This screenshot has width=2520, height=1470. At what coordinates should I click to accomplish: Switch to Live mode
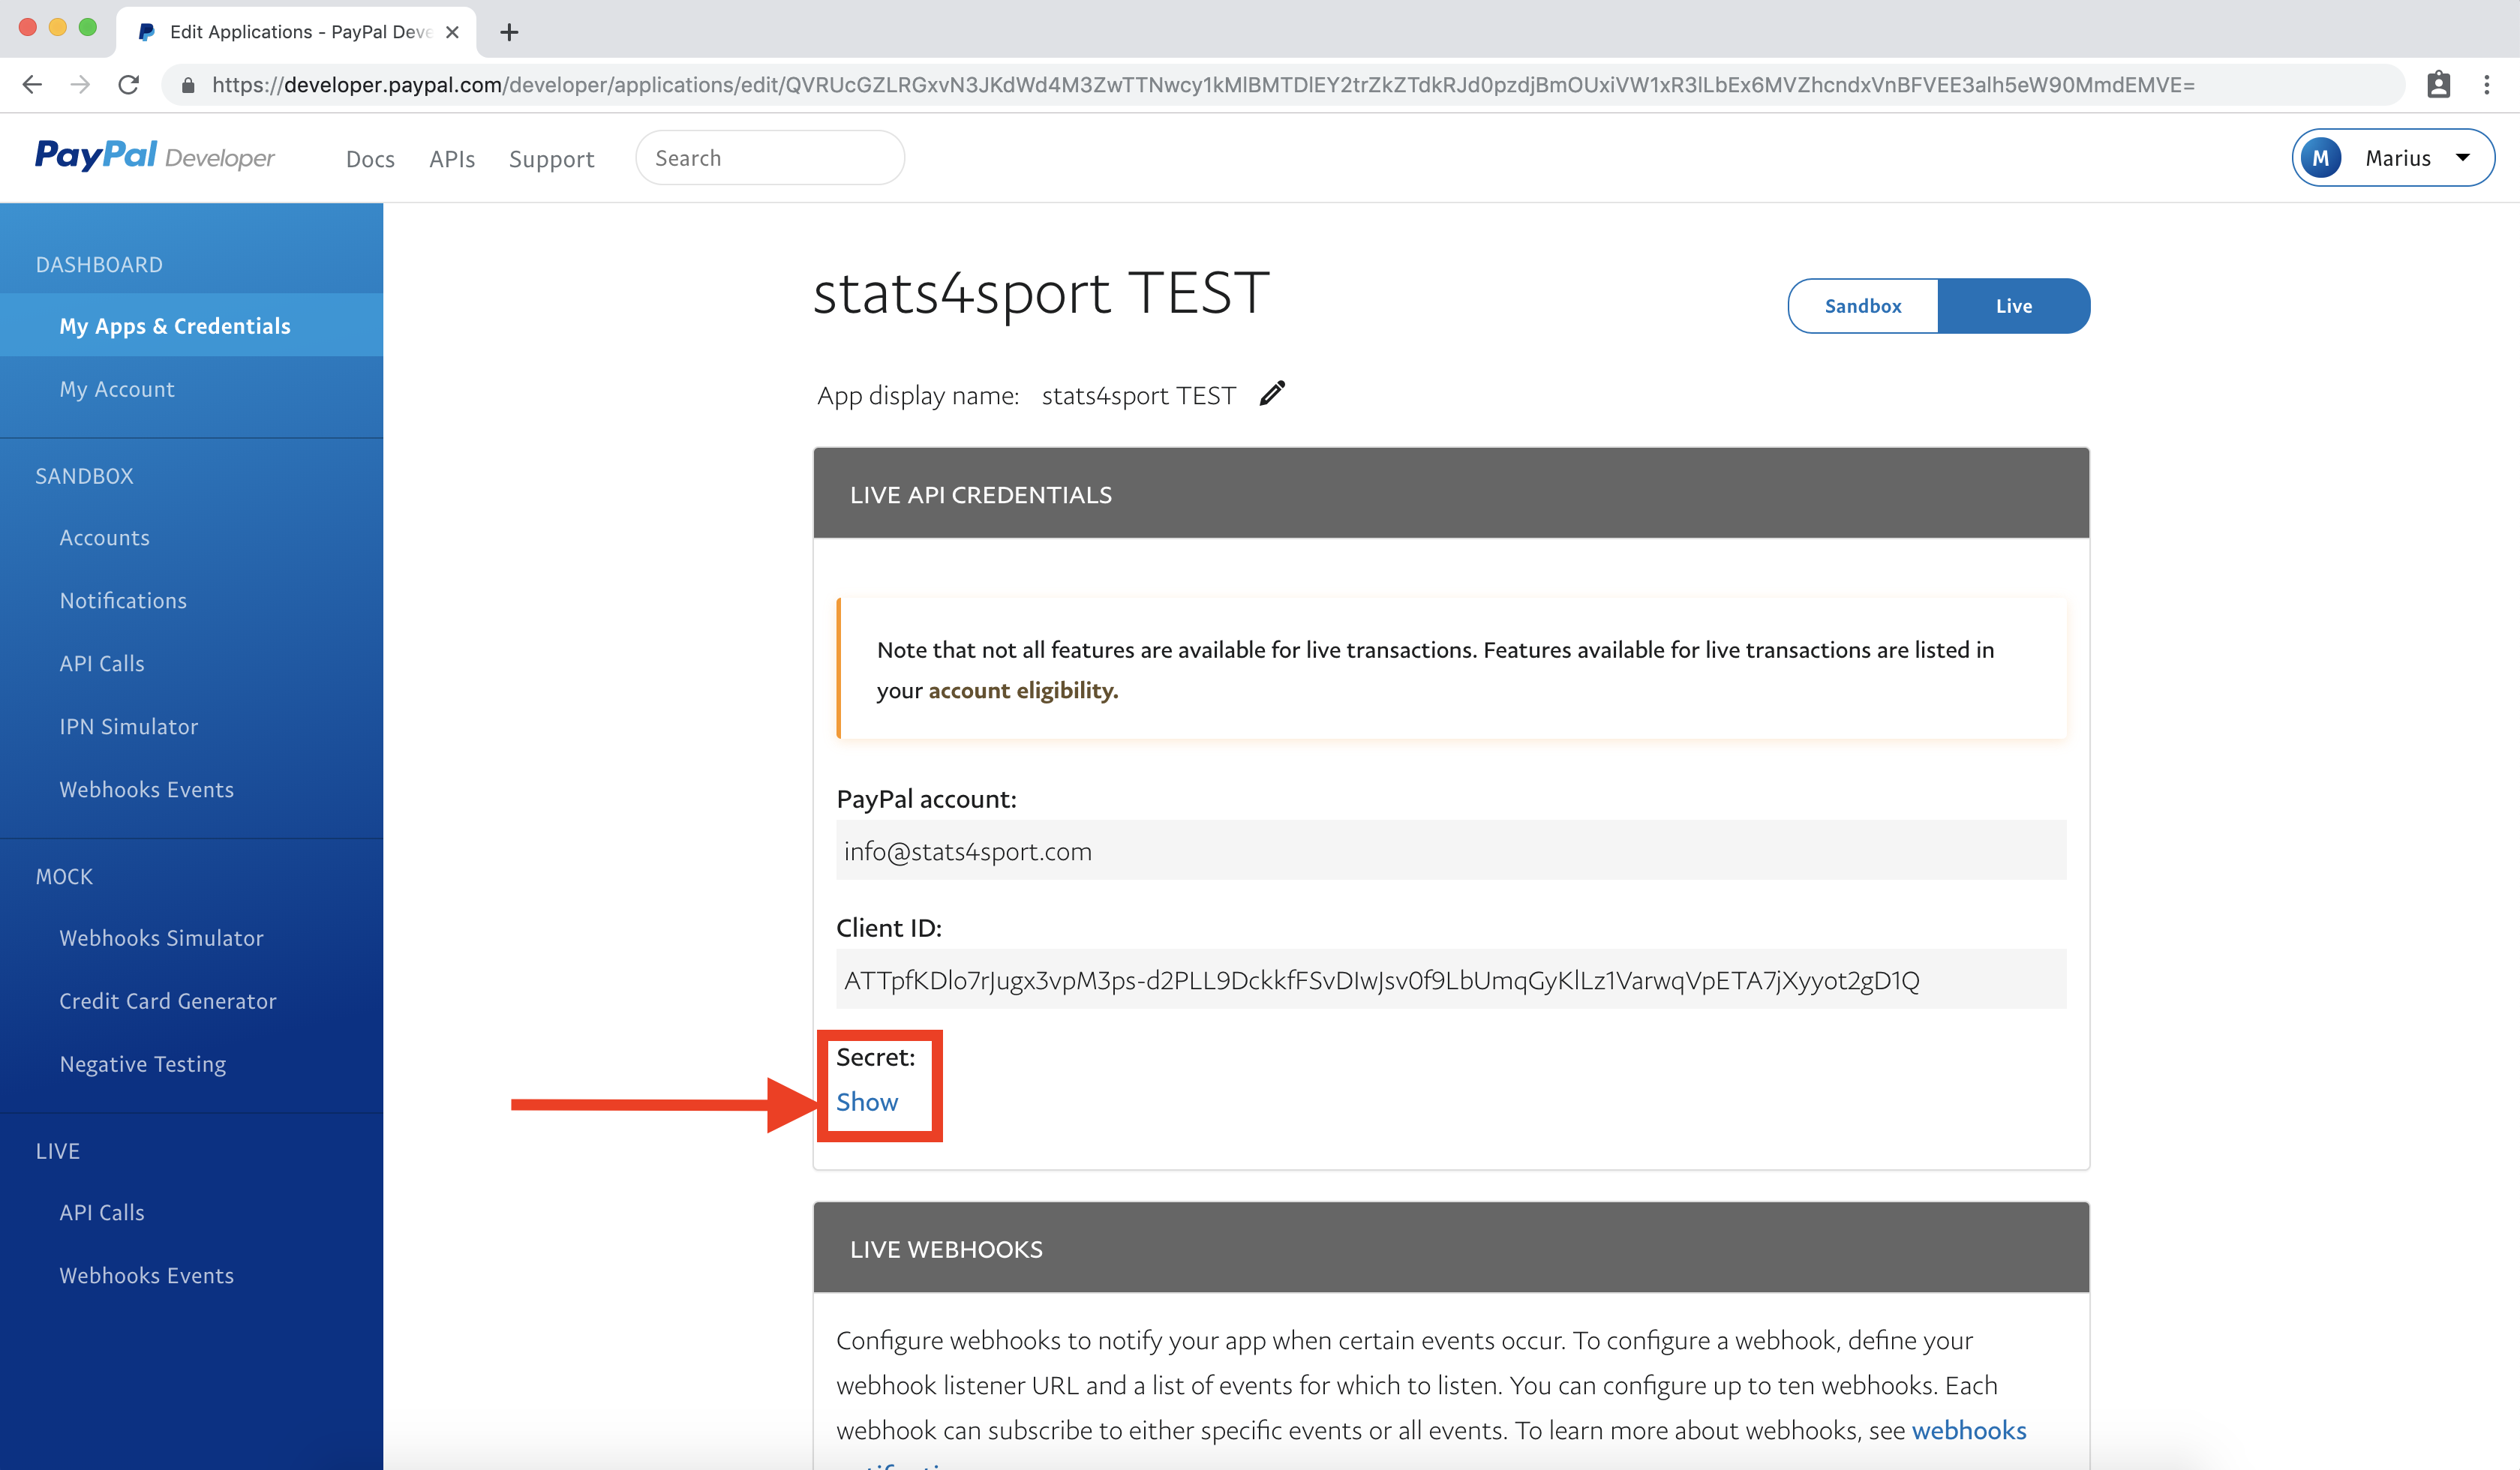[x=2013, y=306]
